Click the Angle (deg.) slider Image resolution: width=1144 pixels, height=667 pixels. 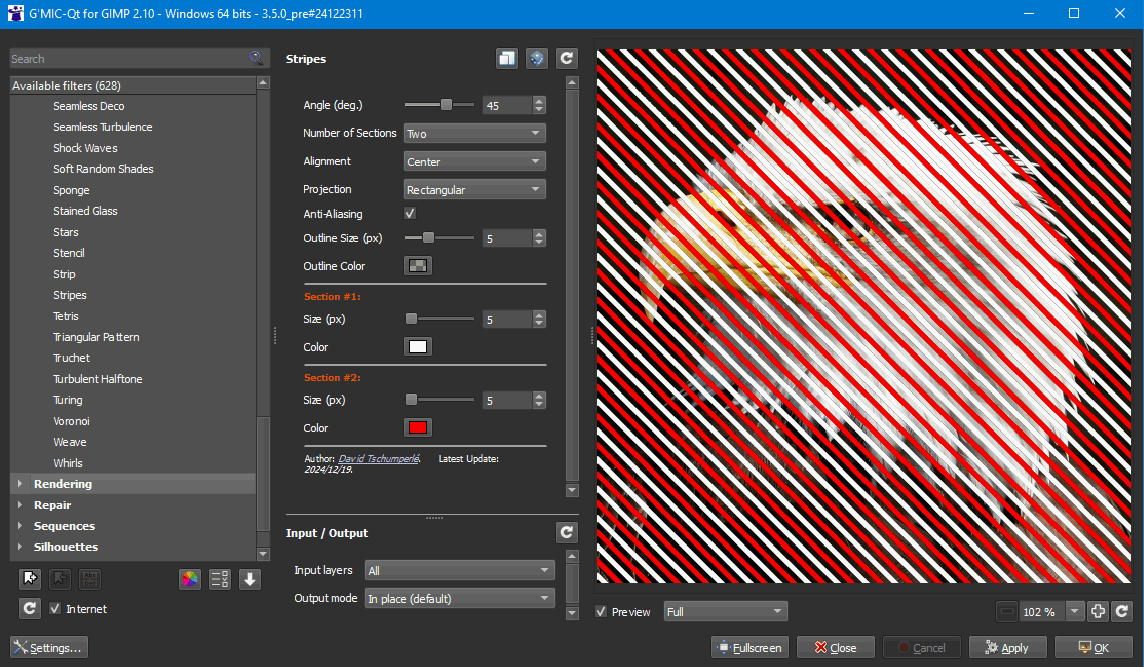coord(439,105)
